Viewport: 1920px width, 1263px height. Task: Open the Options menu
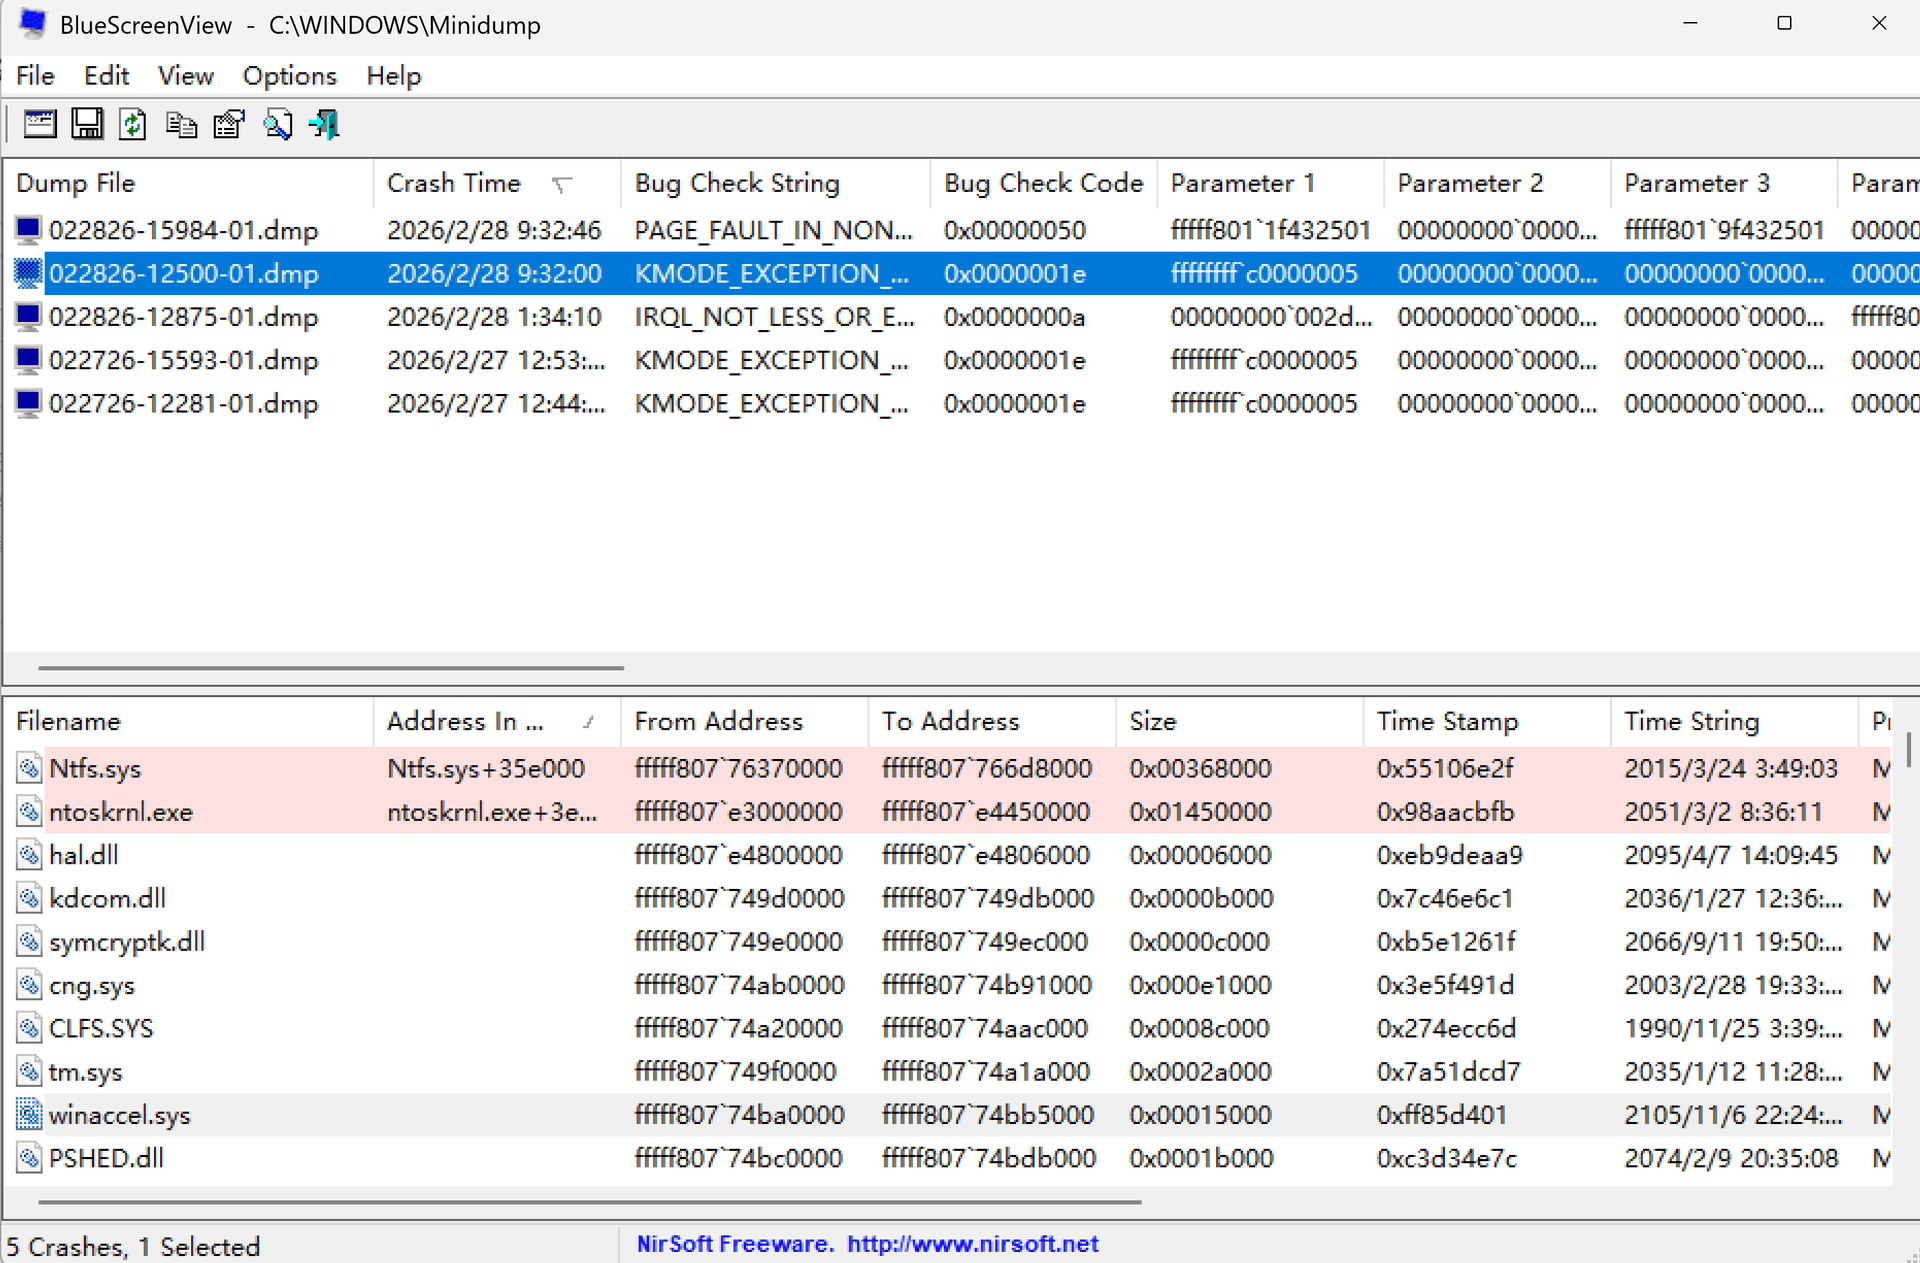(x=289, y=76)
